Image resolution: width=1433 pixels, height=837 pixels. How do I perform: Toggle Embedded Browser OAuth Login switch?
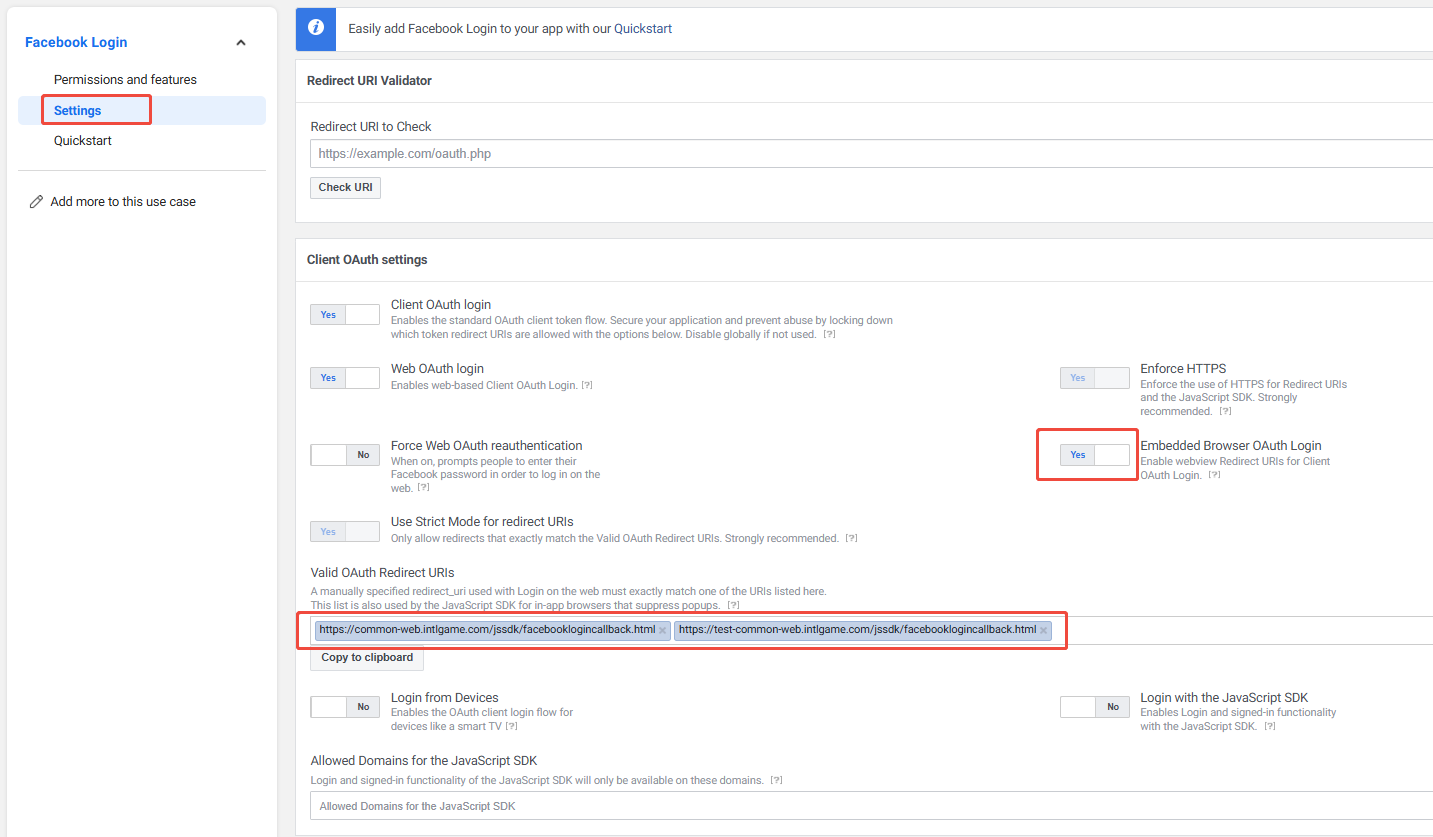pos(1095,454)
